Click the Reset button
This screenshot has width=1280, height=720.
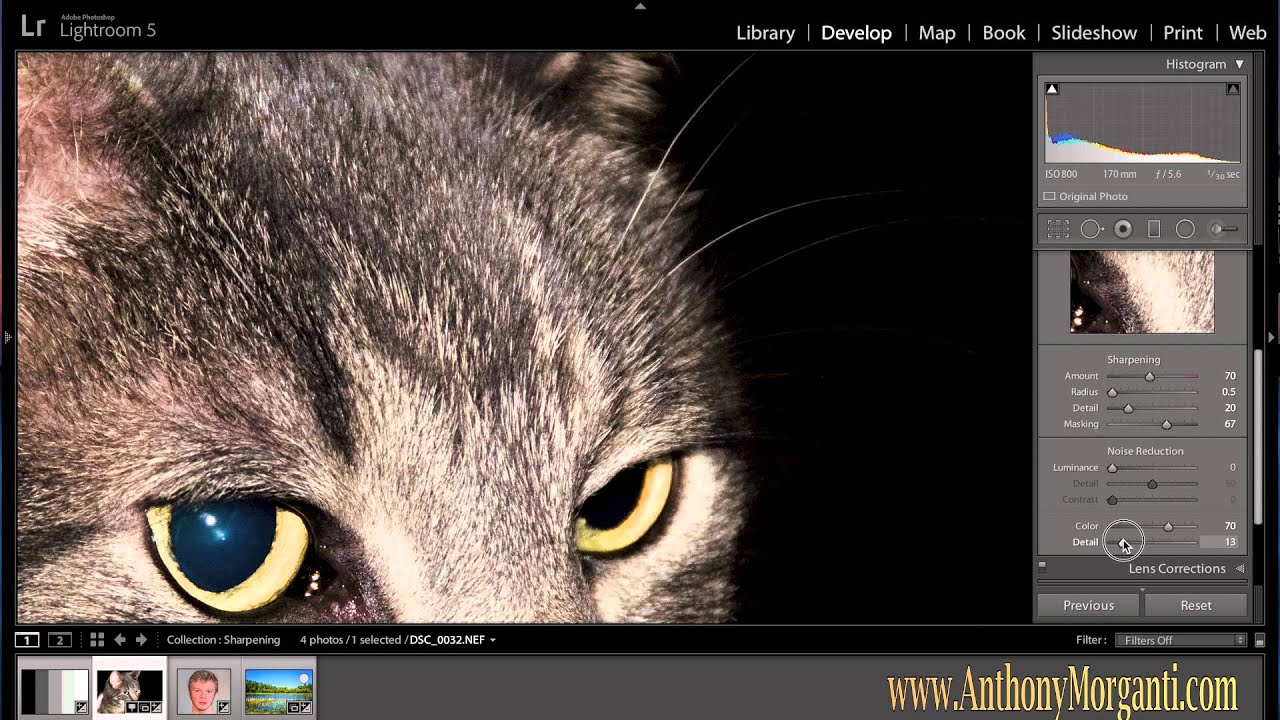(1196, 605)
